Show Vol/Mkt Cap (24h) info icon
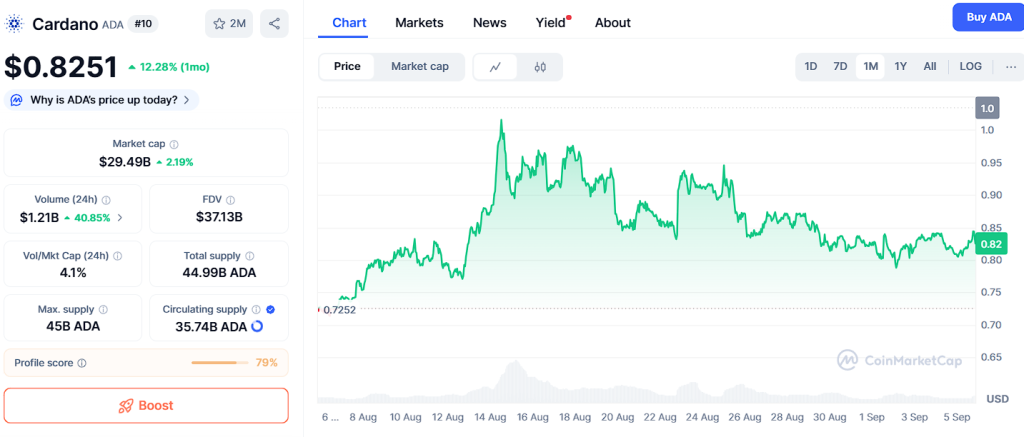This screenshot has width=1024, height=437. [x=118, y=256]
